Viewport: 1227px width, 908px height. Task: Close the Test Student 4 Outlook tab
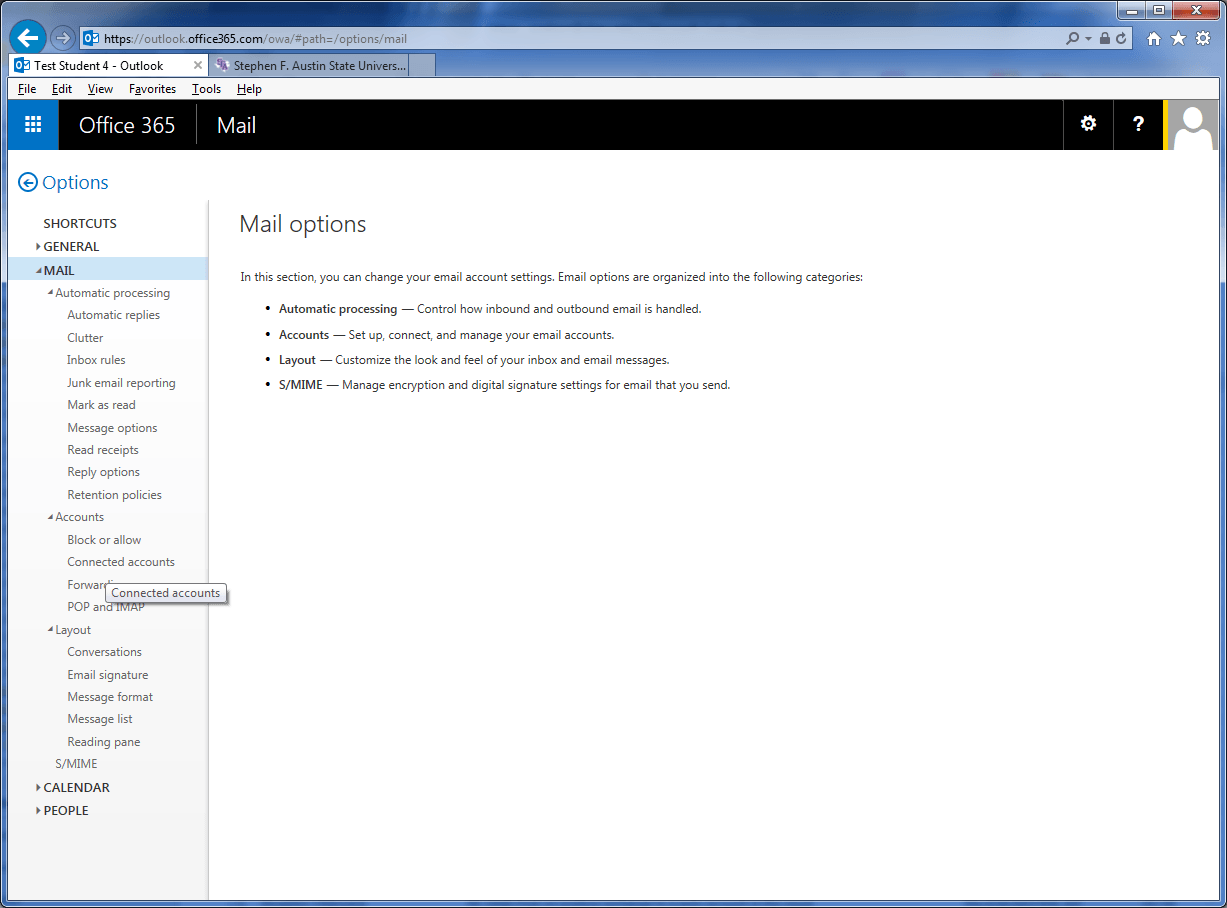click(197, 66)
